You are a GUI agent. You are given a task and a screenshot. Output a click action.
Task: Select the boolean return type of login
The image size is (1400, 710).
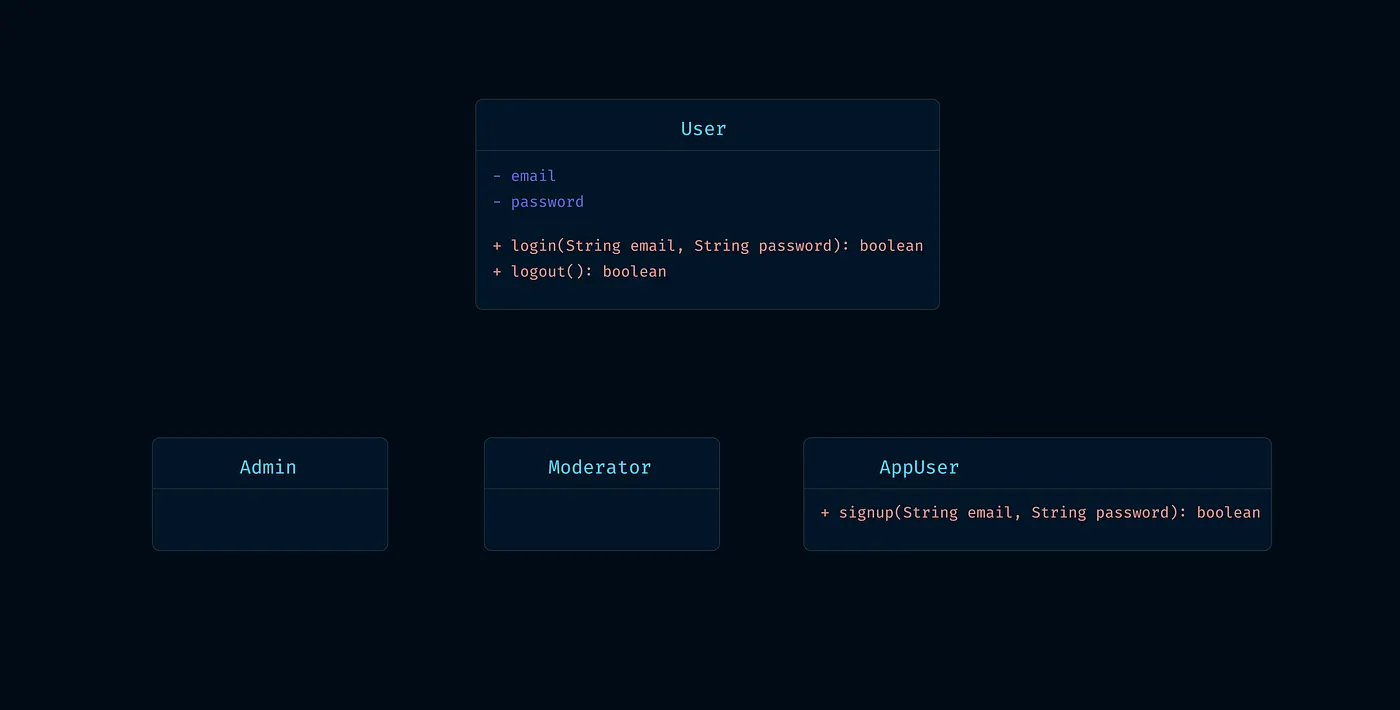890,245
